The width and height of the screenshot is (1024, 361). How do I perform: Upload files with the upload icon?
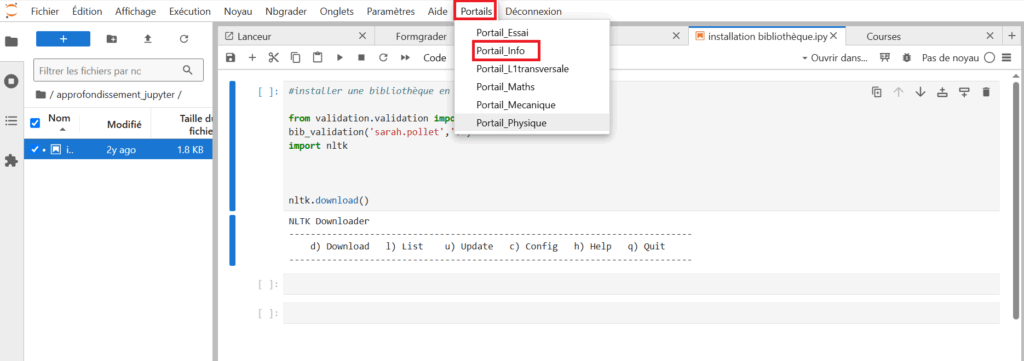[148, 39]
